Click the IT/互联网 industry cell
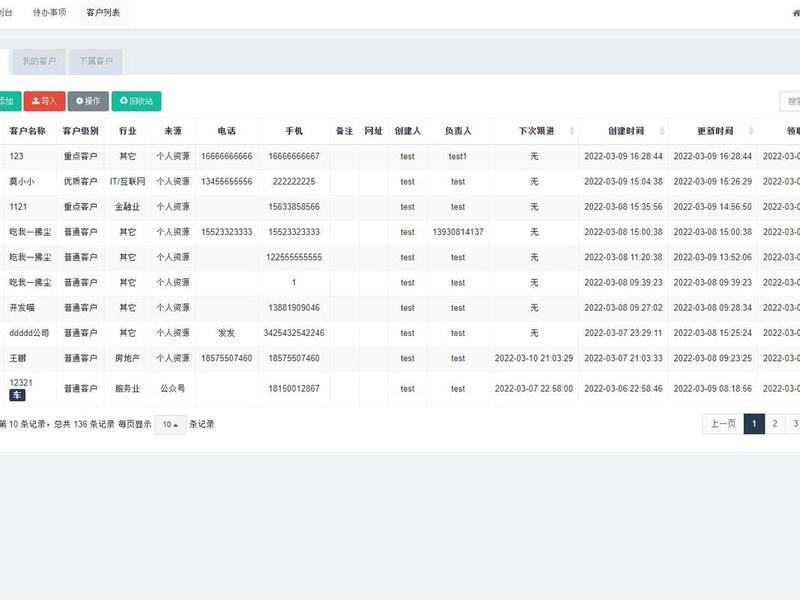Viewport: 800px width, 600px height. point(128,182)
